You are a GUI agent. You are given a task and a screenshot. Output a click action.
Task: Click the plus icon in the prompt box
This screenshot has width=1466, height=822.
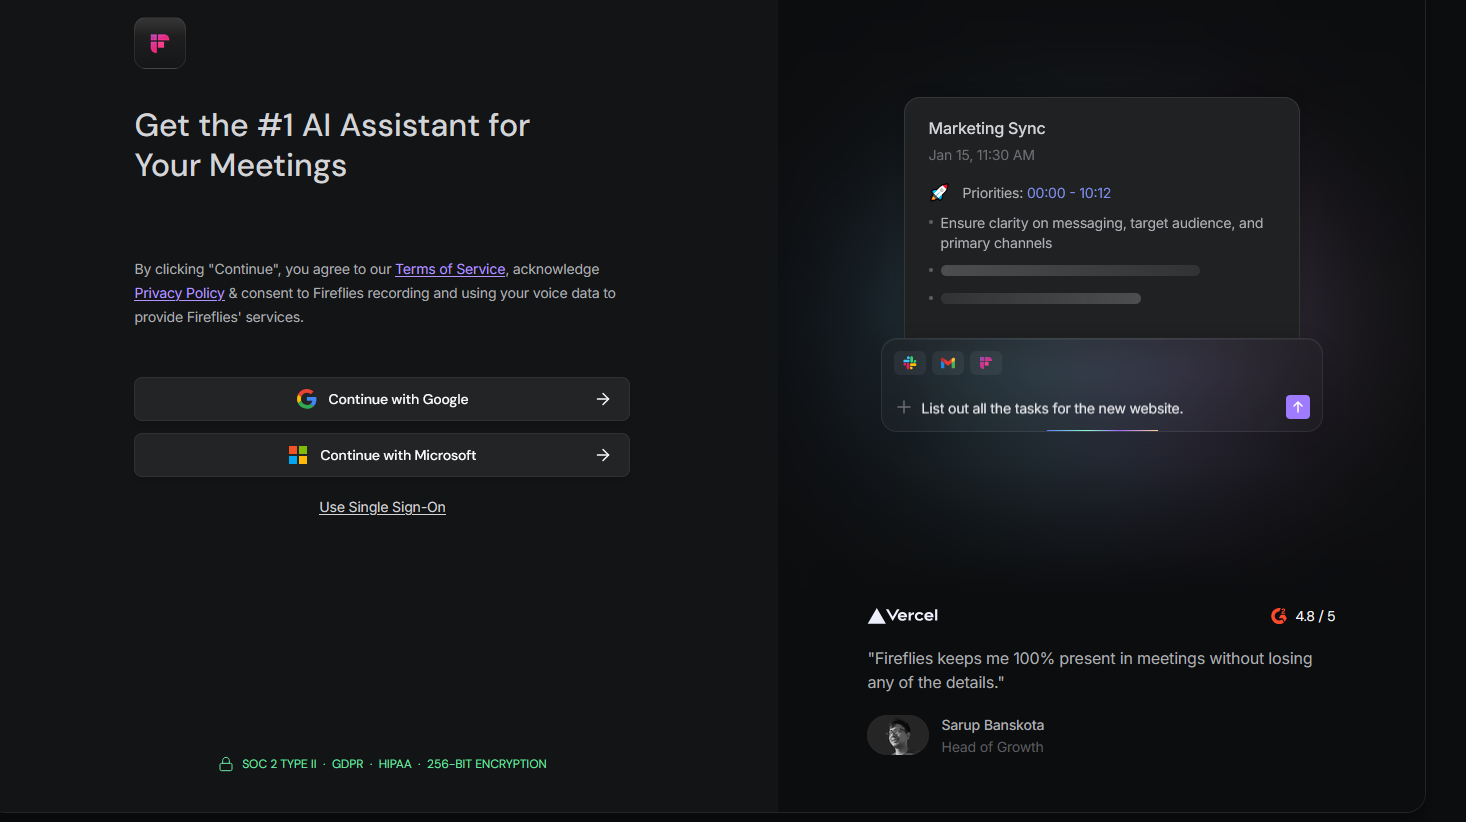click(x=904, y=407)
